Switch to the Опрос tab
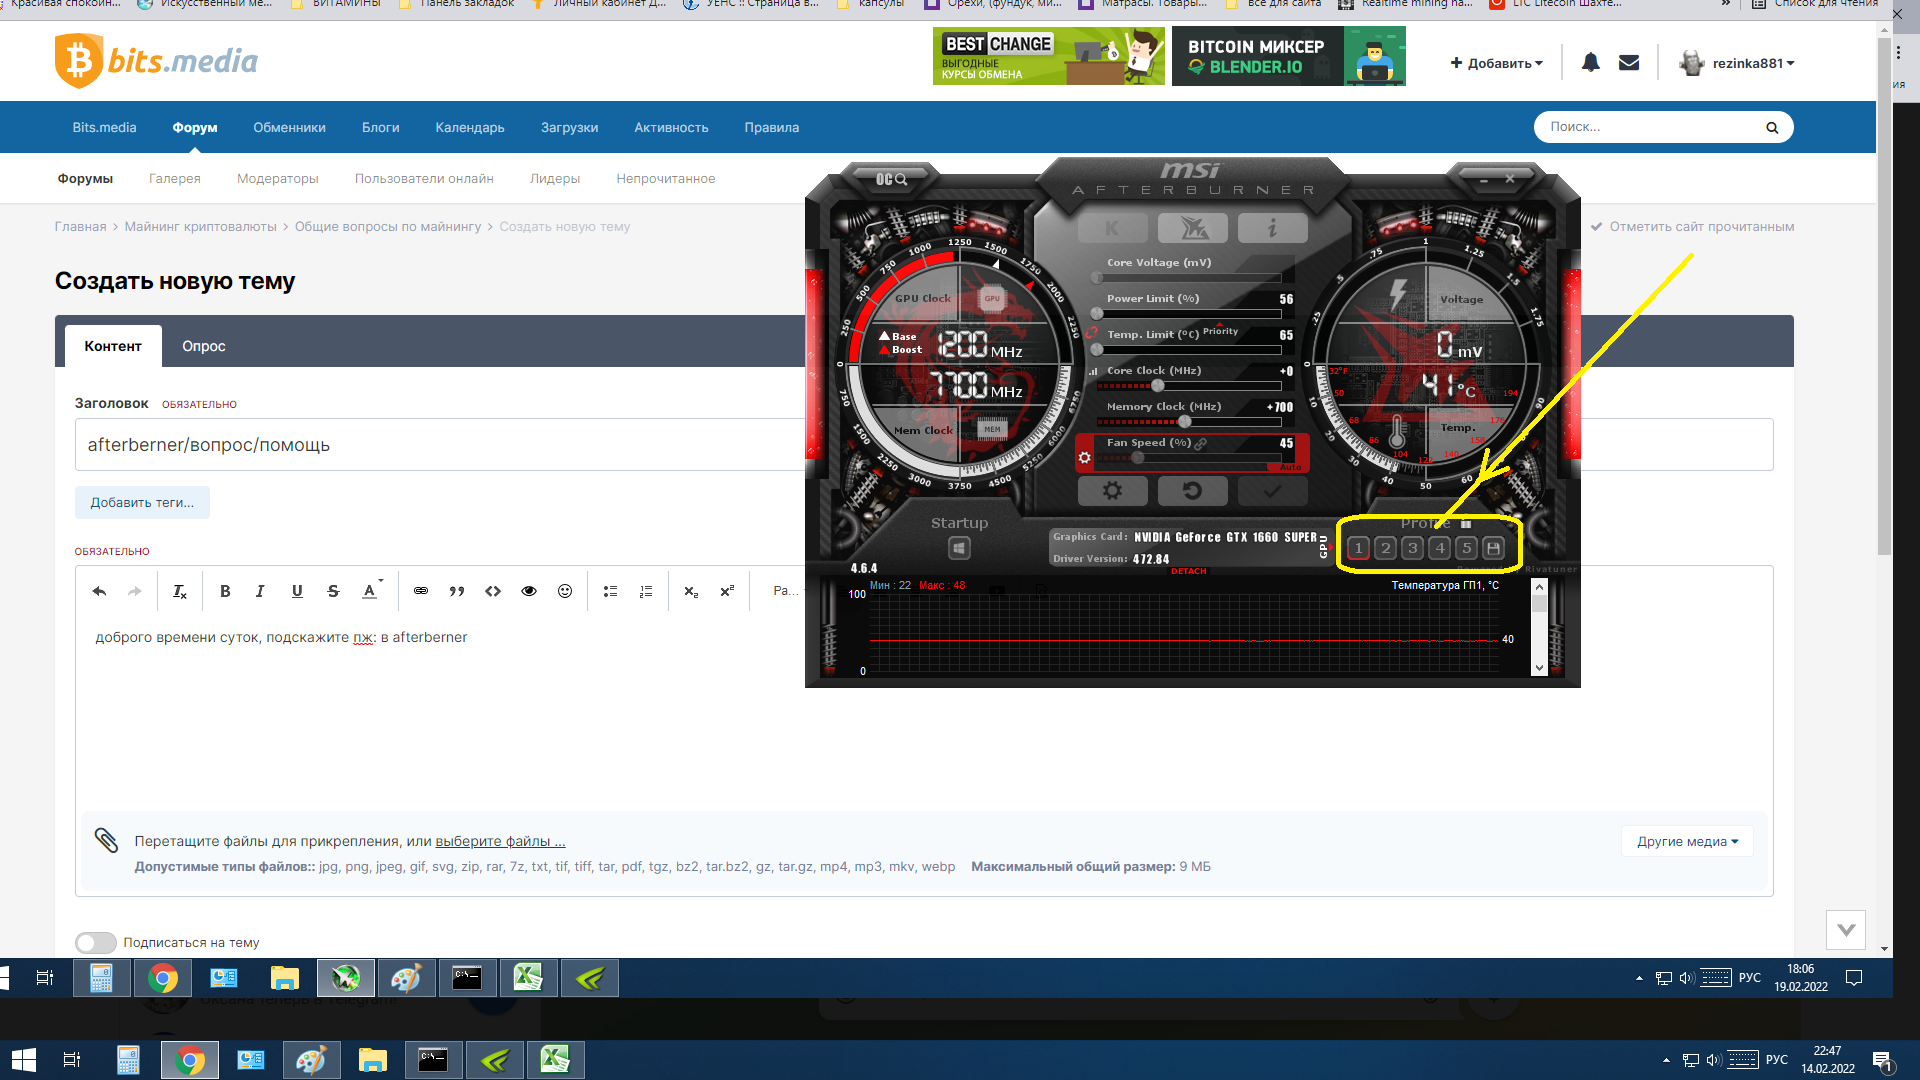 click(204, 346)
